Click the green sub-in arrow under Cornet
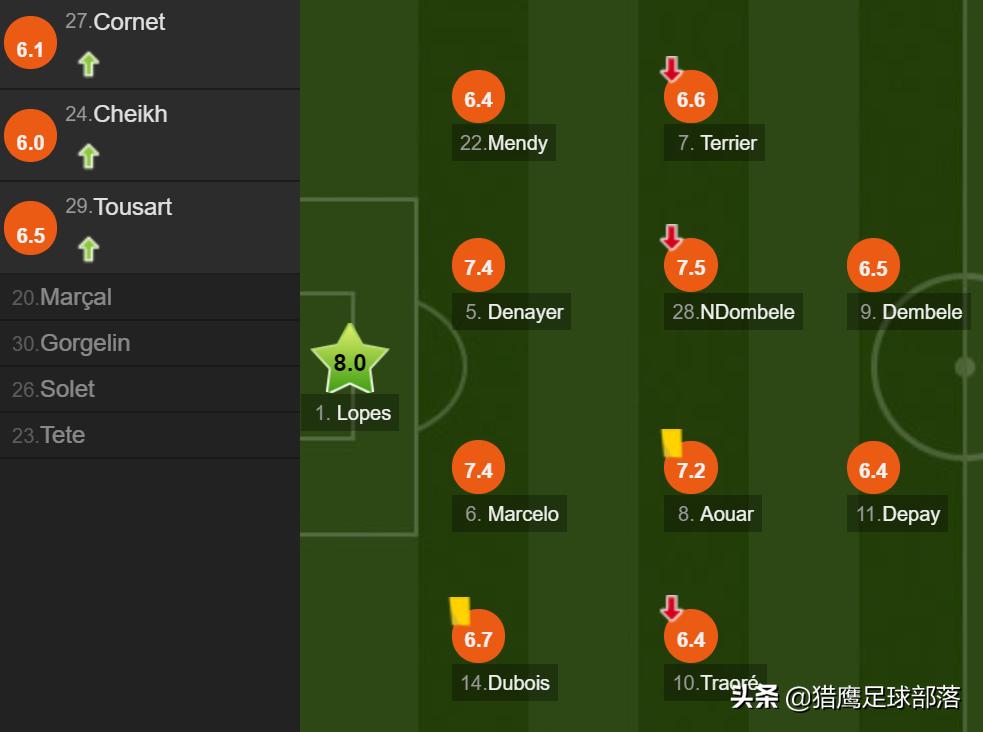This screenshot has width=983, height=732. 89,65
